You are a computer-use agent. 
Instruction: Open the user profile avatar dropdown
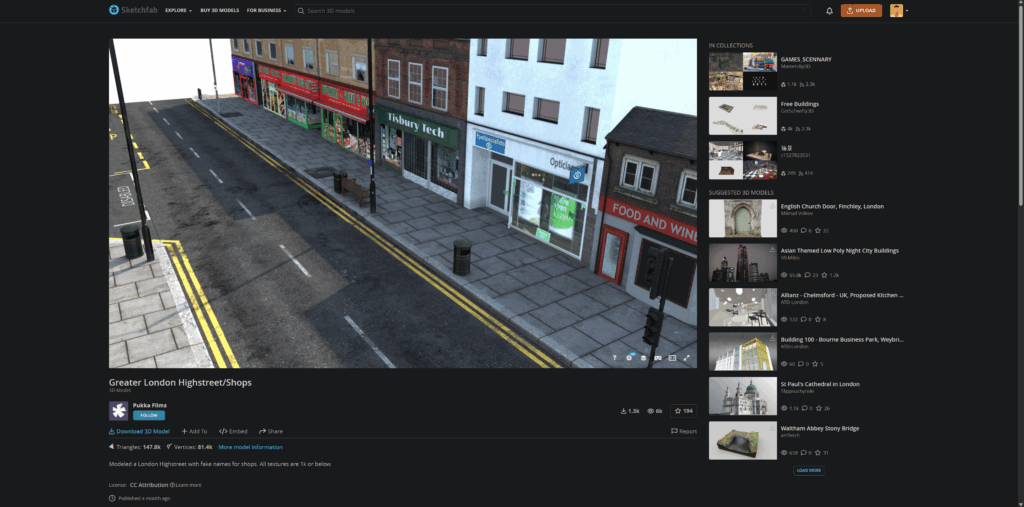pos(898,11)
